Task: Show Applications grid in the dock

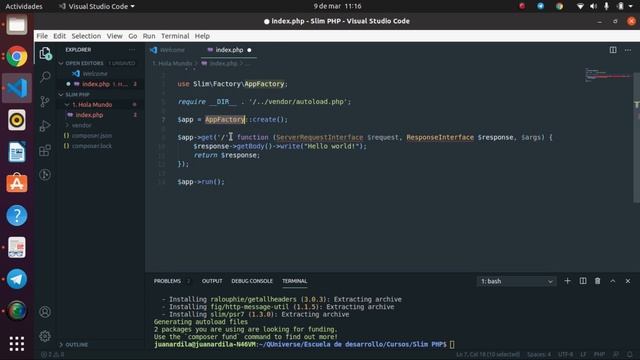Action: click(17, 344)
